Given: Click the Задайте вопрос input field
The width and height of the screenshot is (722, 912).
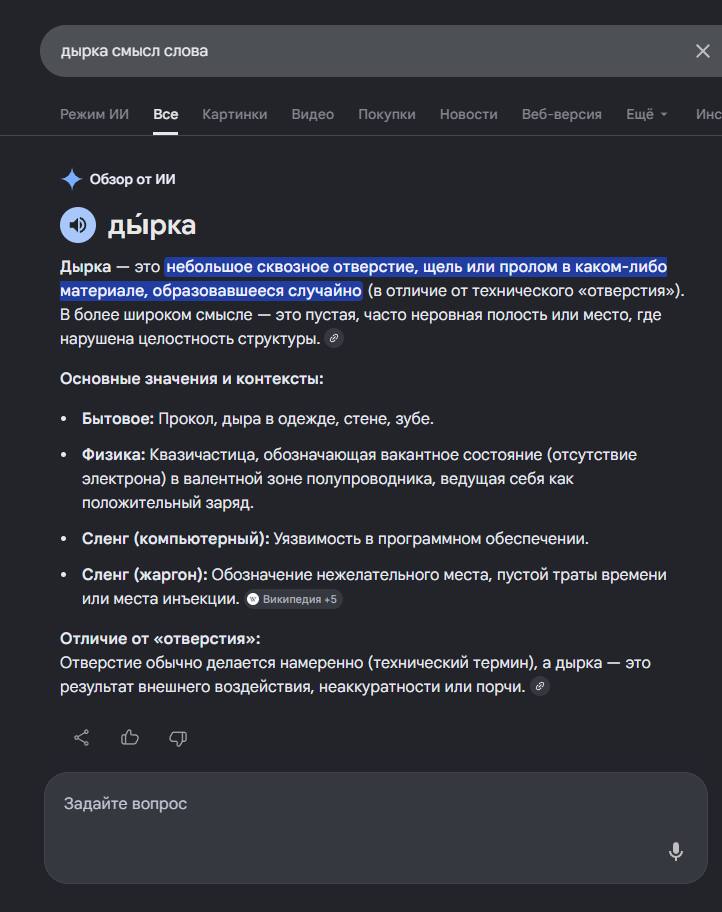Looking at the screenshot, I should point(376,828).
